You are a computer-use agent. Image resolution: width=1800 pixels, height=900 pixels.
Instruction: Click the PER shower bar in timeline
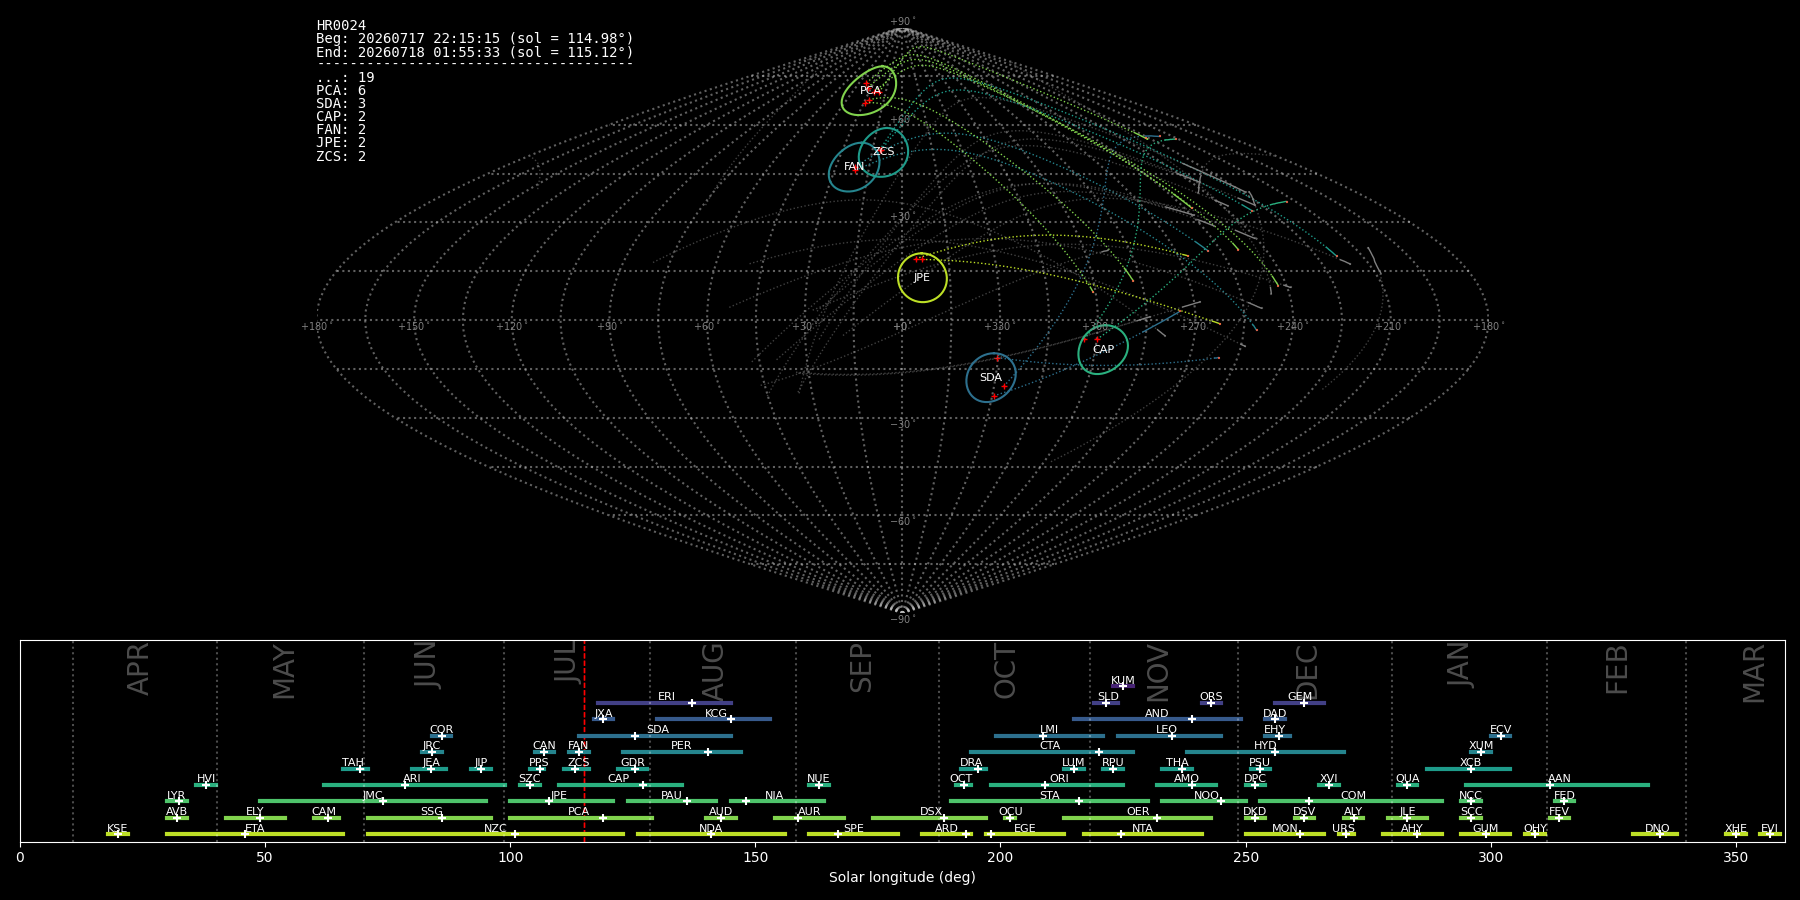[x=682, y=752]
